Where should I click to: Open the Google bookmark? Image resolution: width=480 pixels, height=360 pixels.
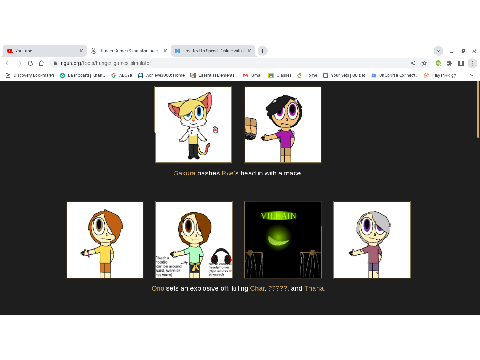(122, 75)
